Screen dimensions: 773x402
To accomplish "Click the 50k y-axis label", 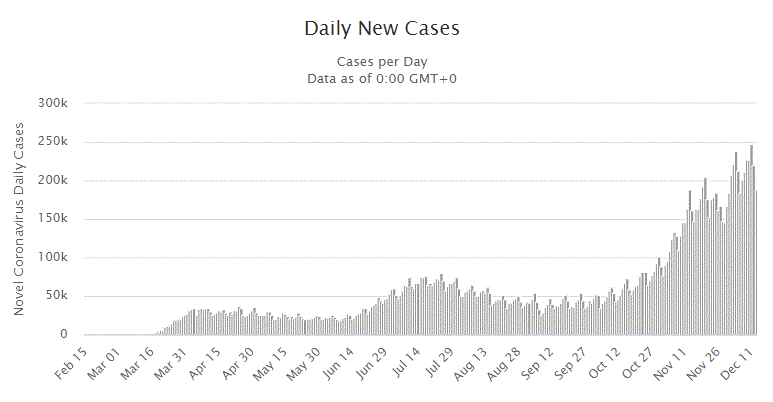I will pyautogui.click(x=54, y=296).
